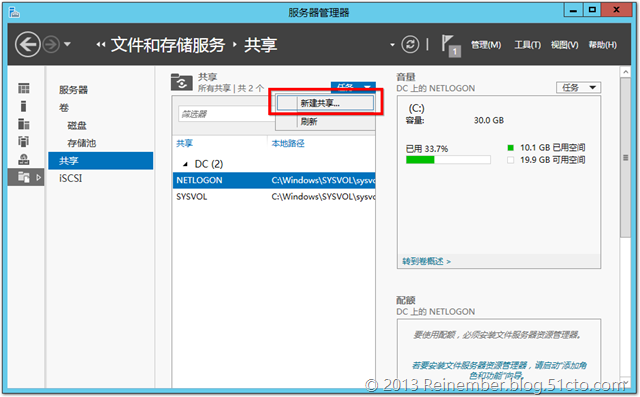
Task: Click the shares folder icon in tile header
Action: pyautogui.click(x=182, y=82)
